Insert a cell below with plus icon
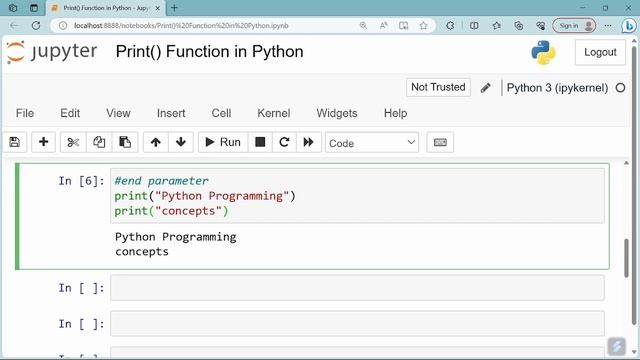640x360 pixels. pyautogui.click(x=43, y=142)
